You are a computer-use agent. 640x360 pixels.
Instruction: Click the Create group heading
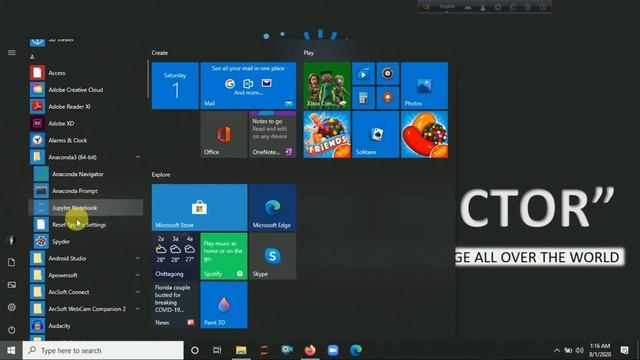(160, 53)
